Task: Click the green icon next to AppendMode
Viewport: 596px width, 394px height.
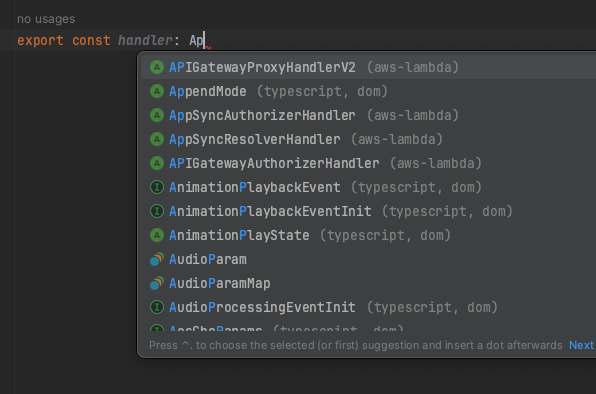Action: [x=157, y=91]
